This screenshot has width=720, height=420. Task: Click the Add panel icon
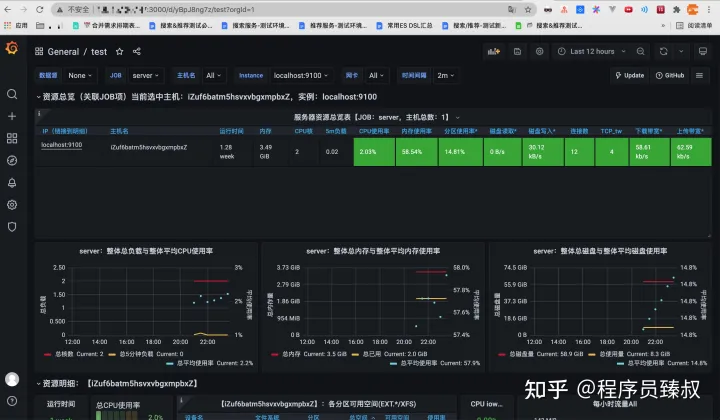coord(494,51)
